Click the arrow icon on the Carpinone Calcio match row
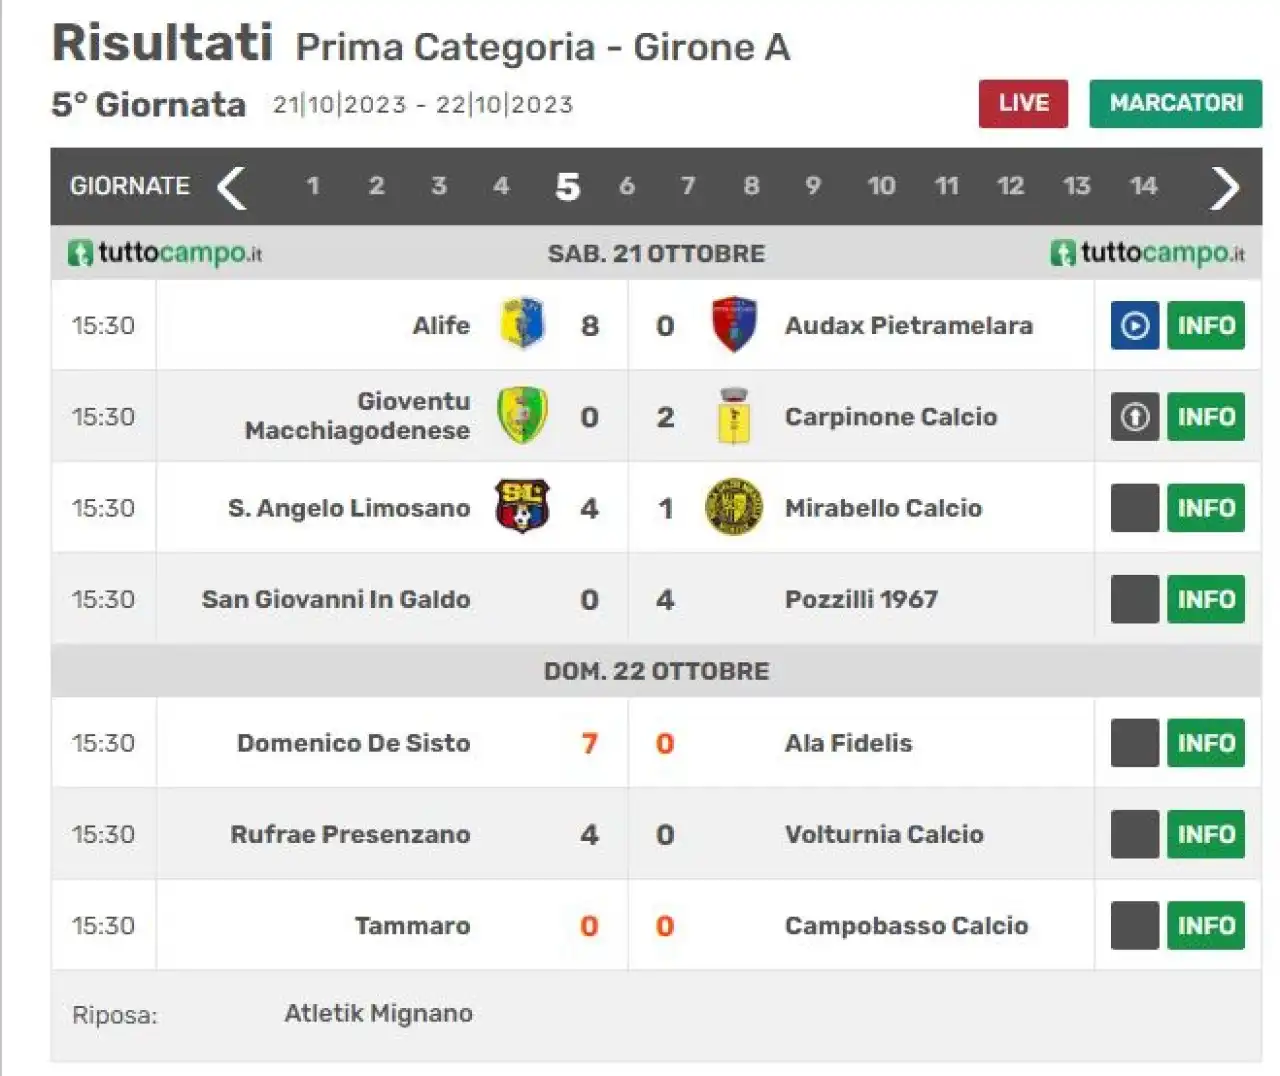 click(1135, 417)
